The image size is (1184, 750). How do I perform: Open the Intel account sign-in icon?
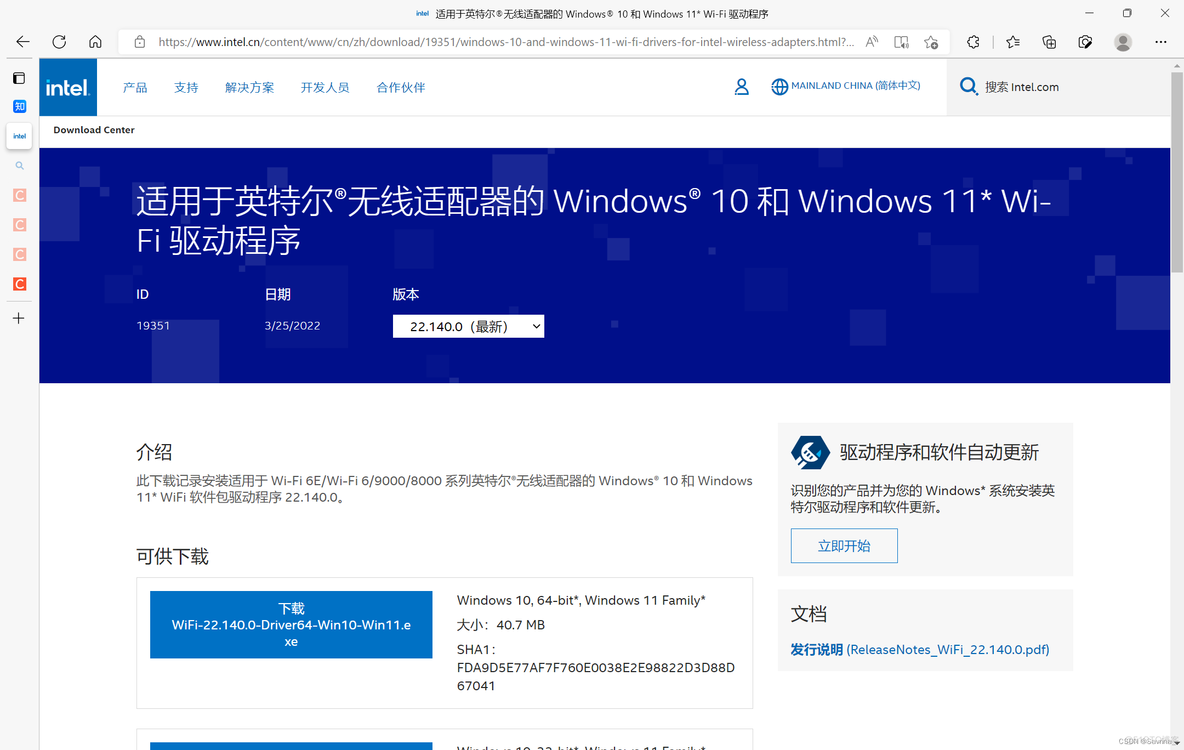pyautogui.click(x=742, y=87)
